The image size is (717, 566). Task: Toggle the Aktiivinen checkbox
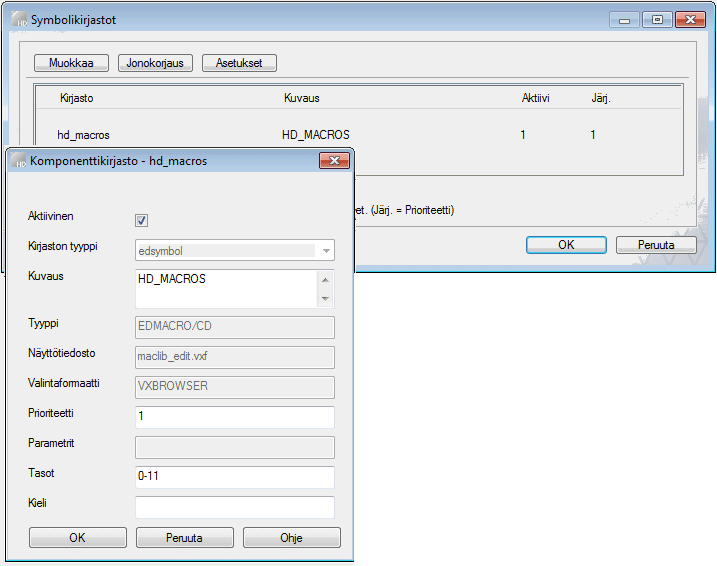pos(141,220)
